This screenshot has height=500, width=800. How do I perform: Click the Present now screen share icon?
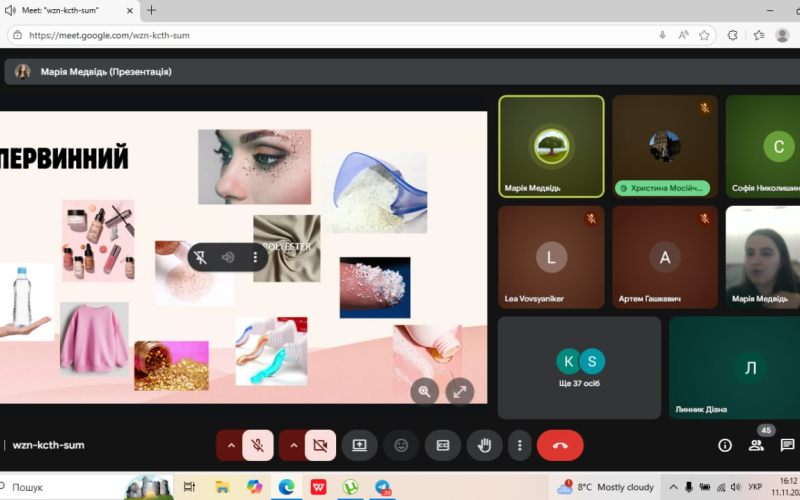pyautogui.click(x=360, y=445)
